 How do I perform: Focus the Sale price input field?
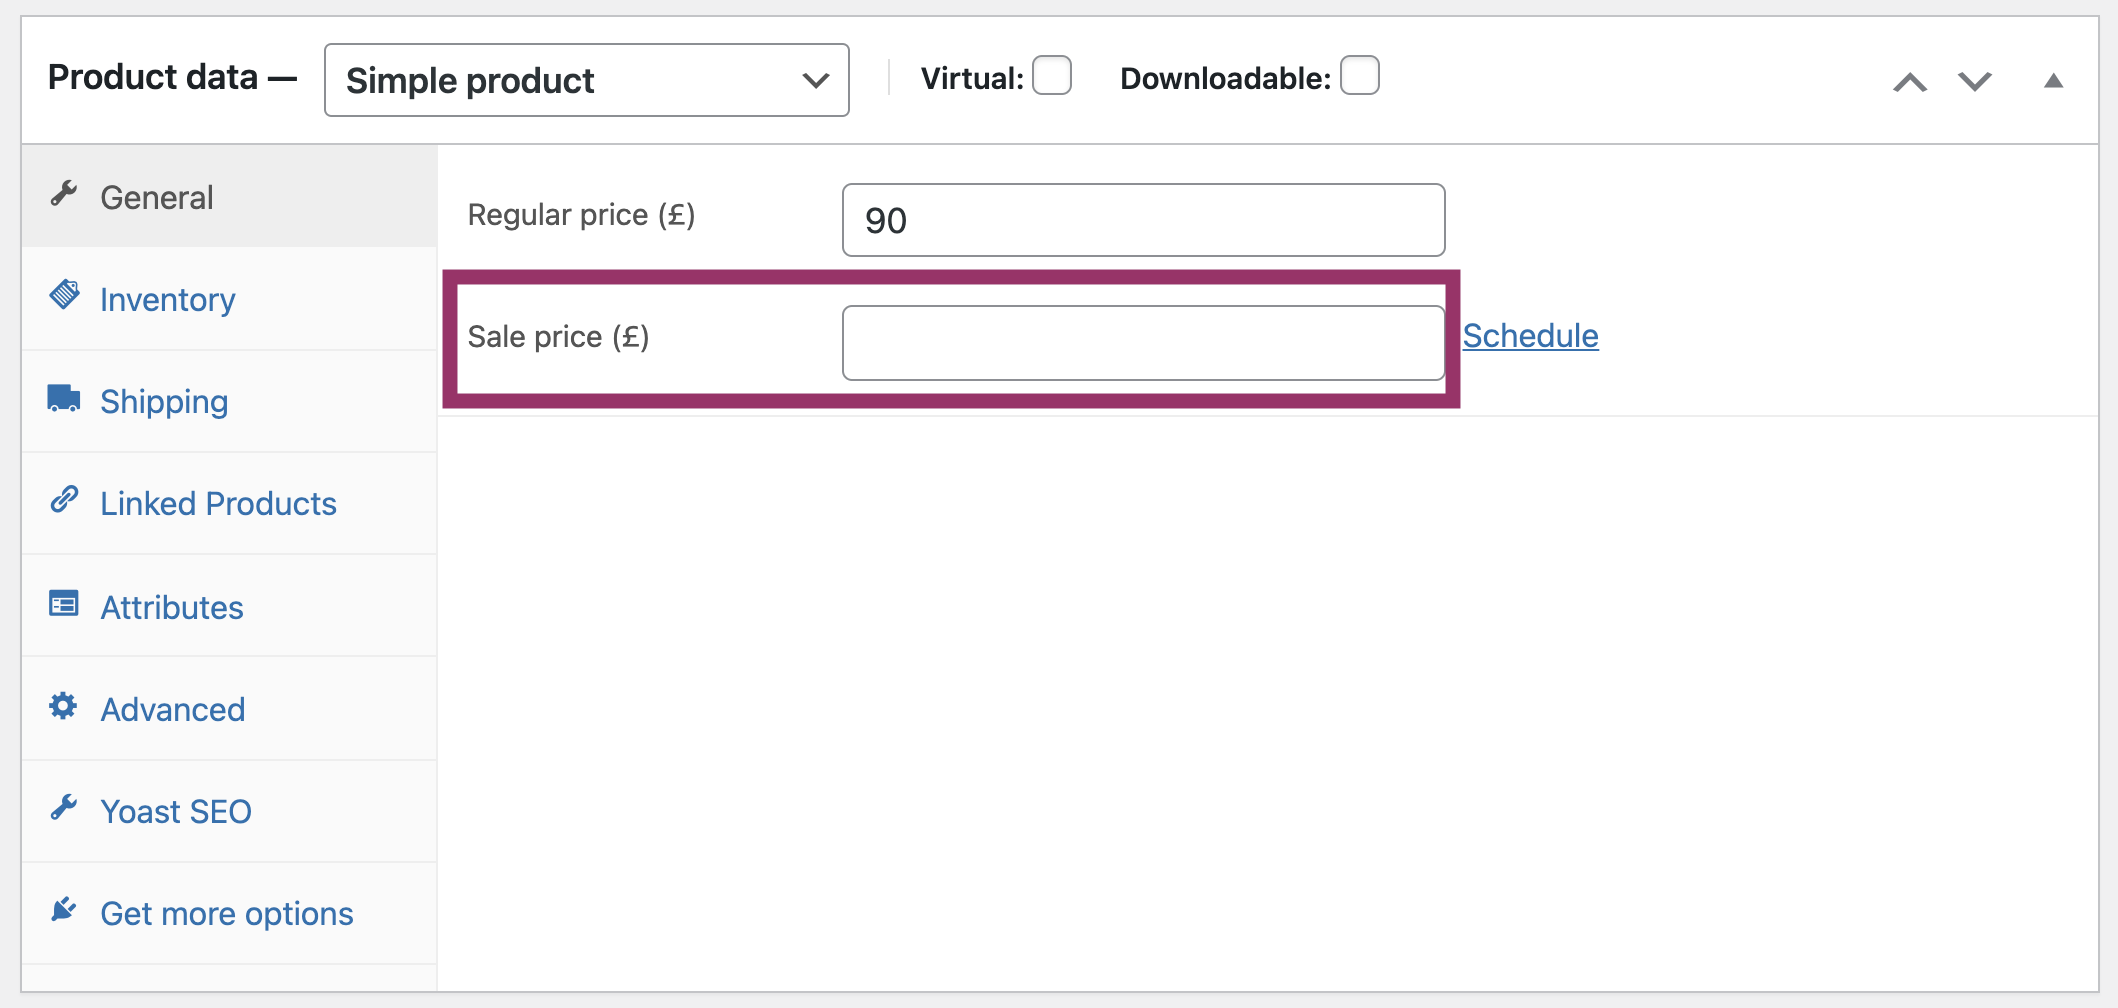(x=1143, y=343)
